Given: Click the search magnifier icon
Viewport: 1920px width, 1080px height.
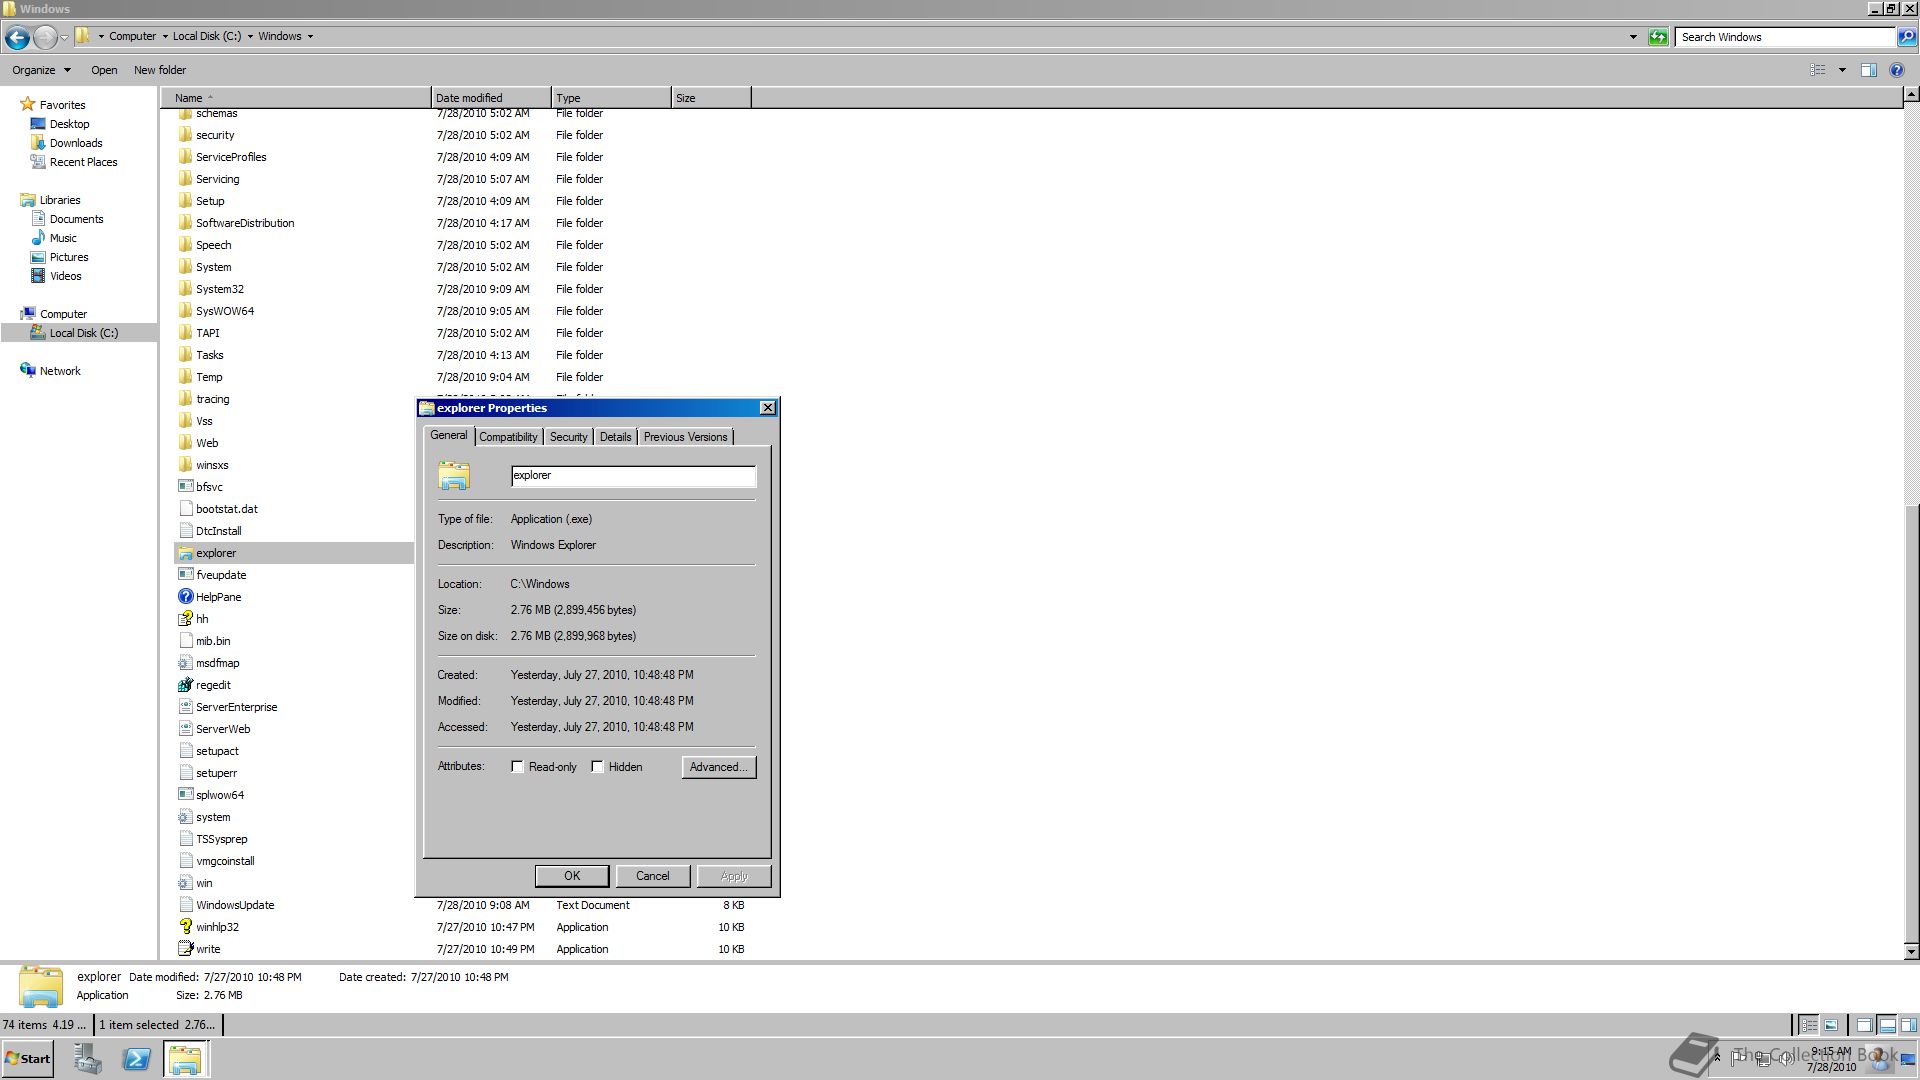Looking at the screenshot, I should click(1907, 37).
